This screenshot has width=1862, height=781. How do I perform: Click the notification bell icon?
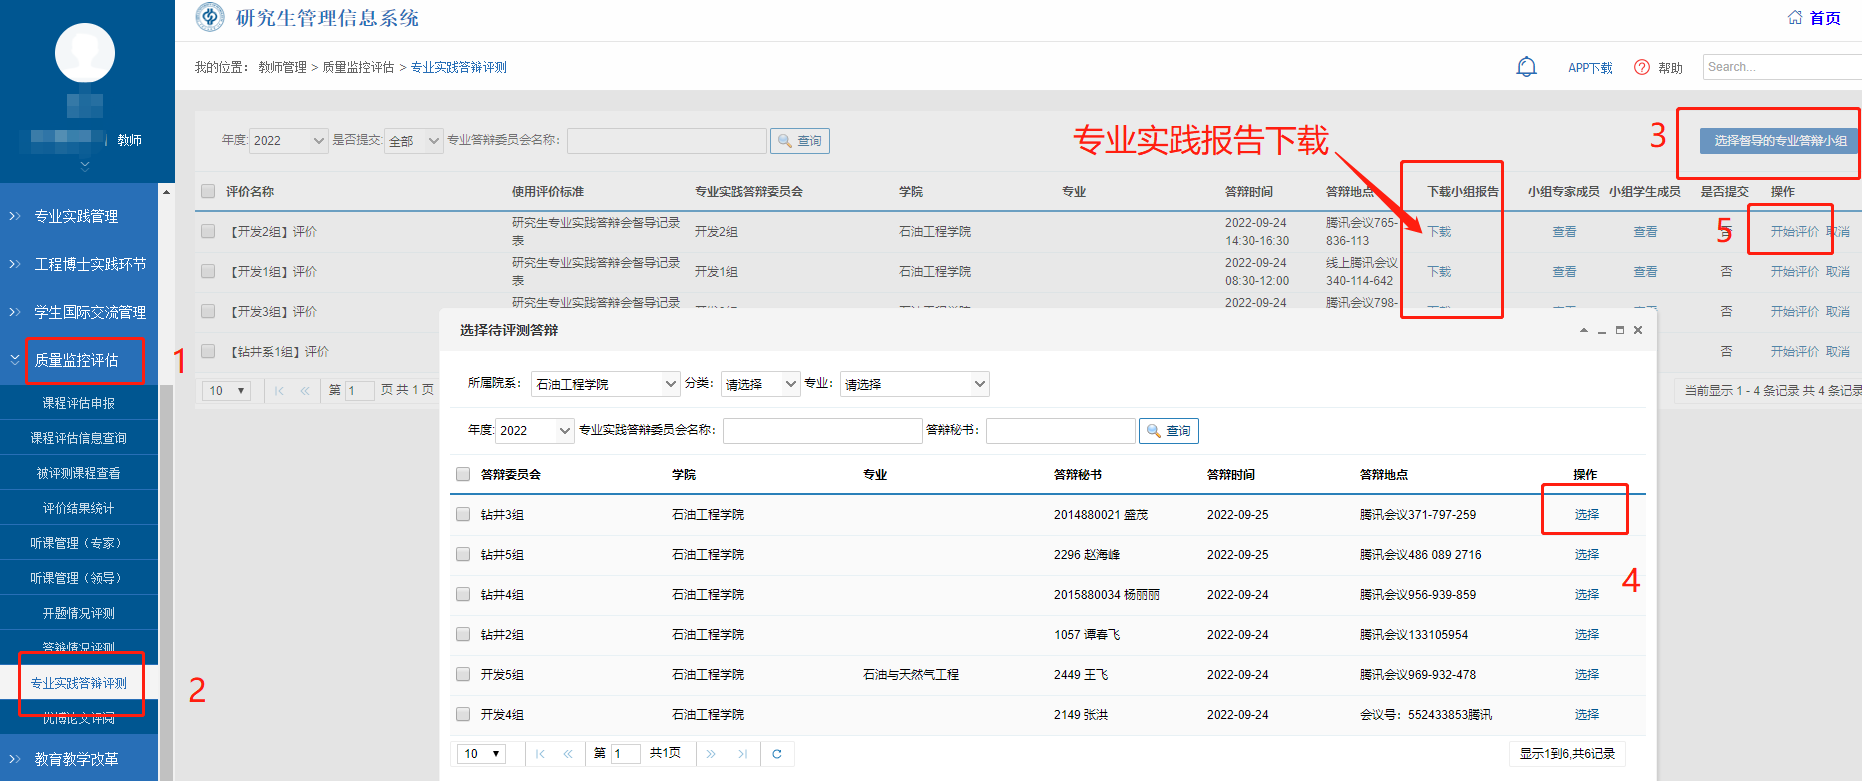1526,67
